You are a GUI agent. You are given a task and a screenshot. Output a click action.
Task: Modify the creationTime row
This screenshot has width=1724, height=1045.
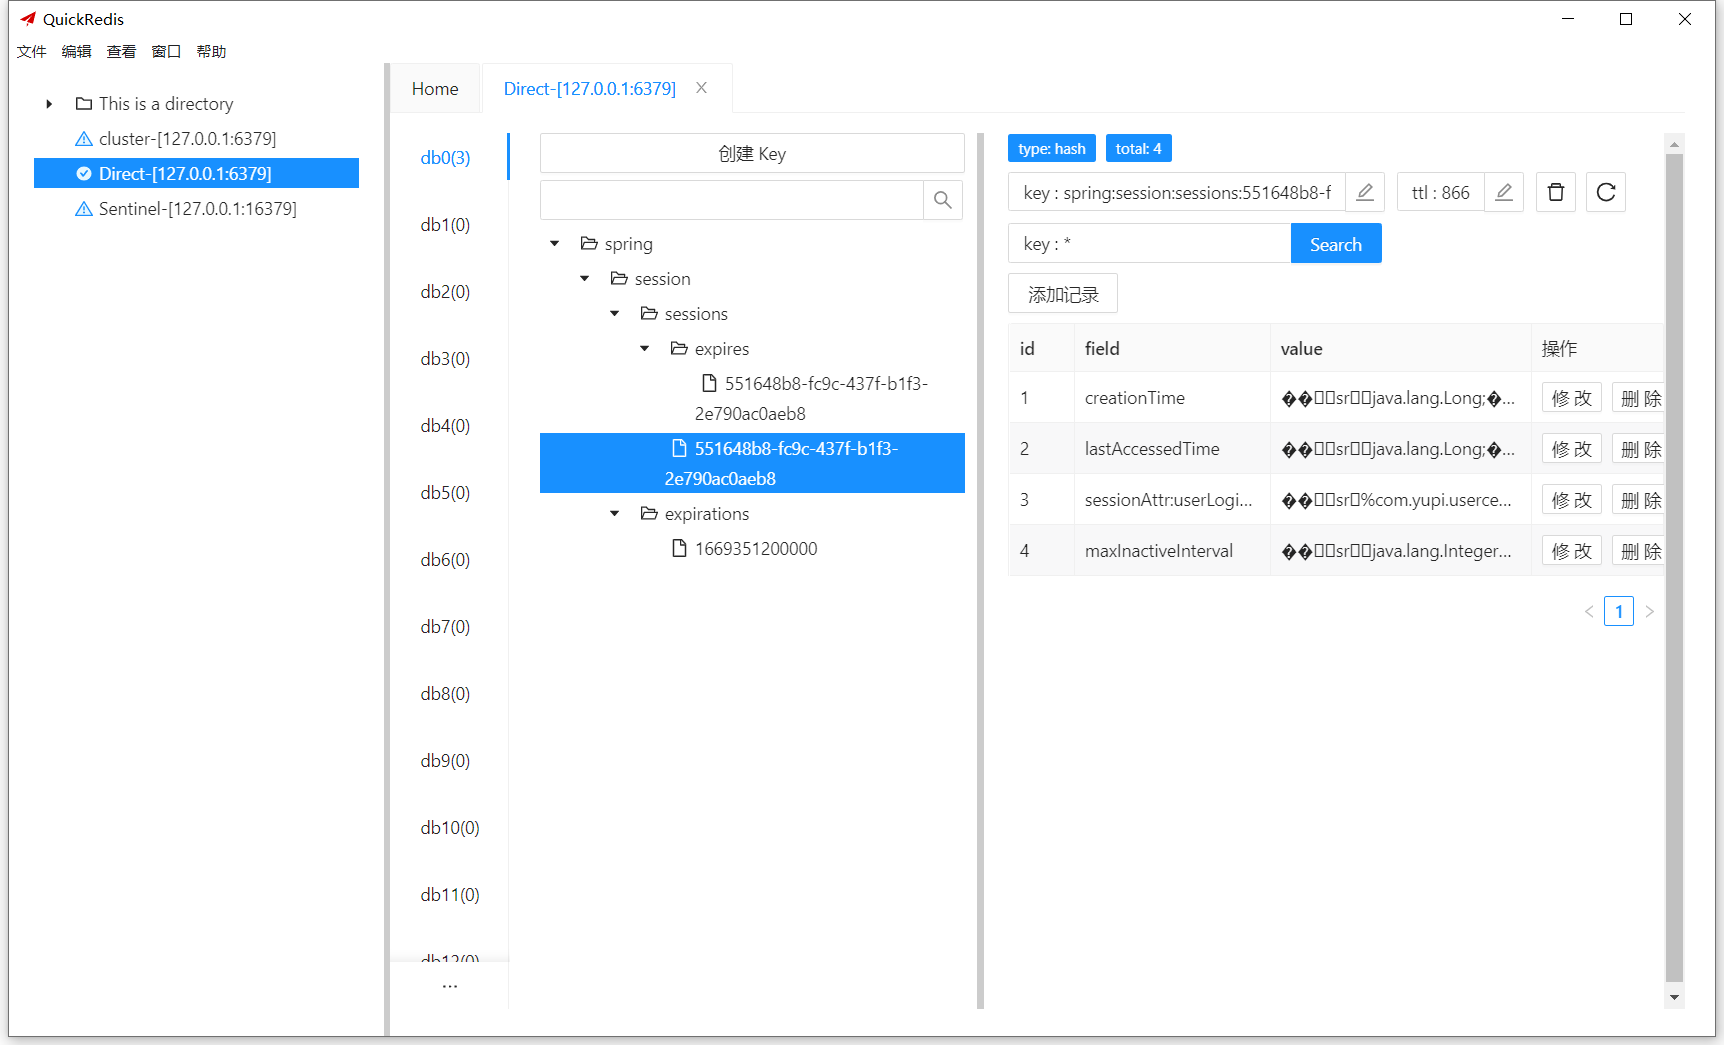1572,398
